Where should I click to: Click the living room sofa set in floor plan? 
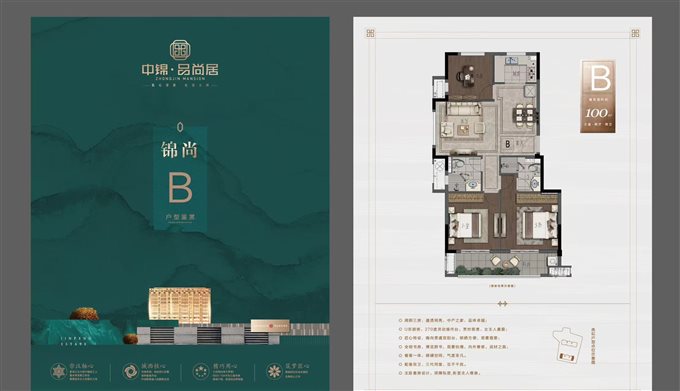click(x=464, y=121)
